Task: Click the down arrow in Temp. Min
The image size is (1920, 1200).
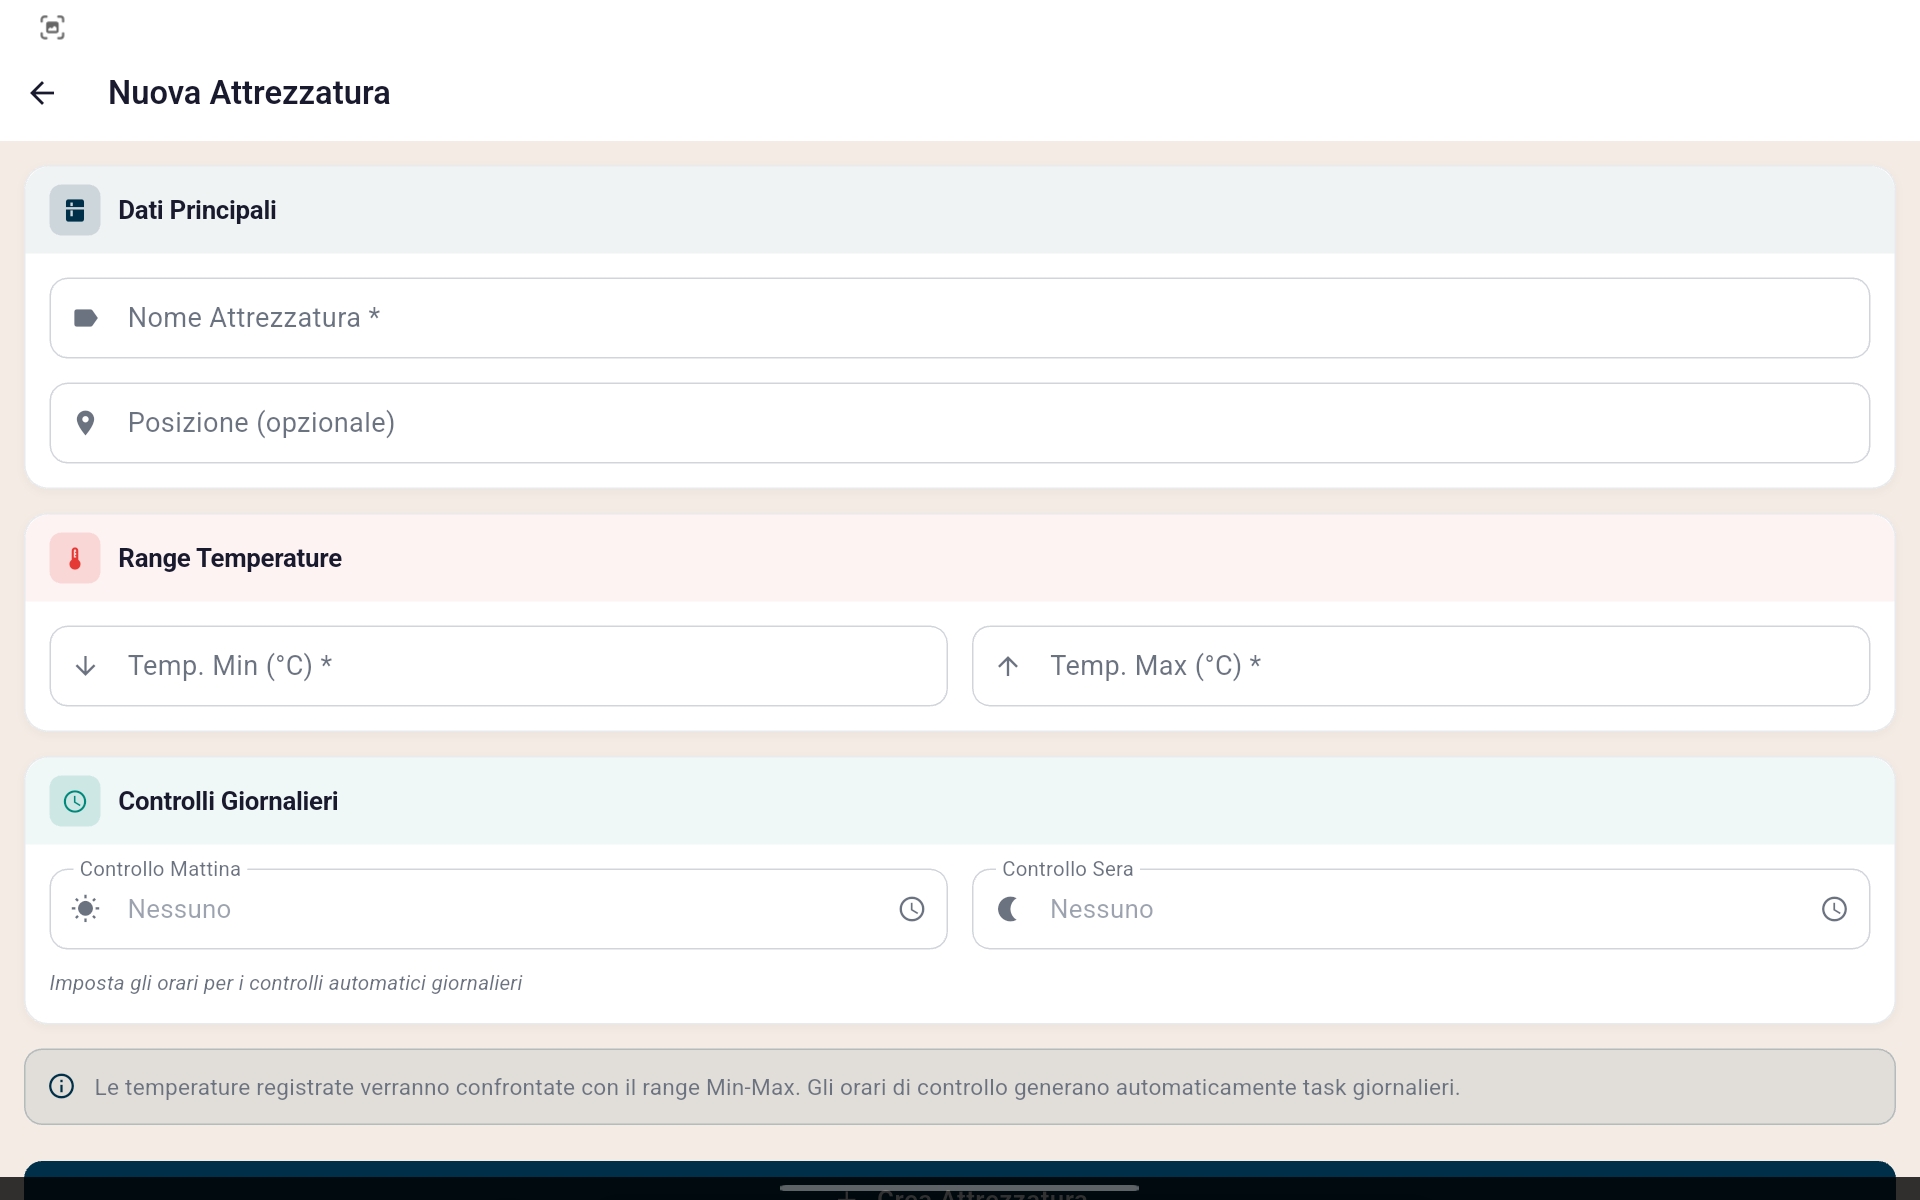Action: tap(86, 666)
